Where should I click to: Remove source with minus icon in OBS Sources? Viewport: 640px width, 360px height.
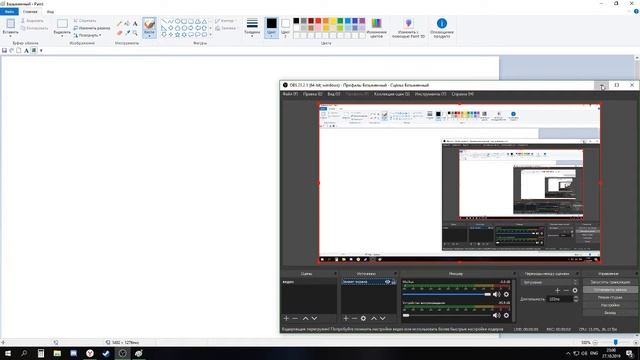(354, 318)
